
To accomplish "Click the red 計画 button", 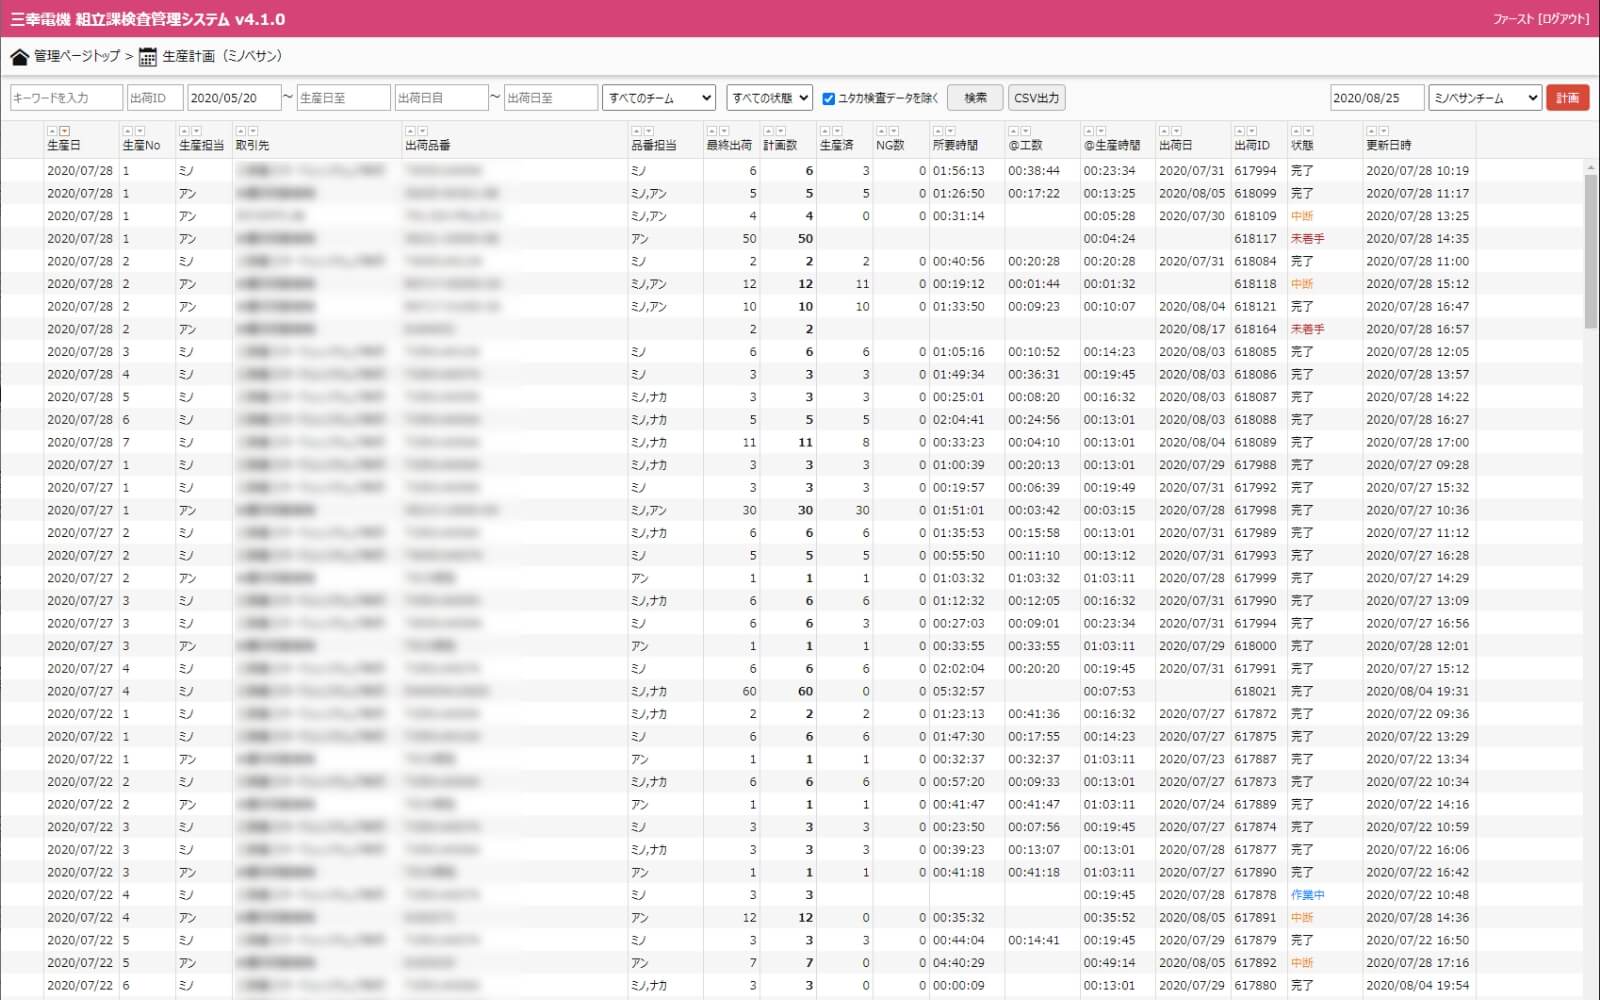I will [x=1567, y=98].
